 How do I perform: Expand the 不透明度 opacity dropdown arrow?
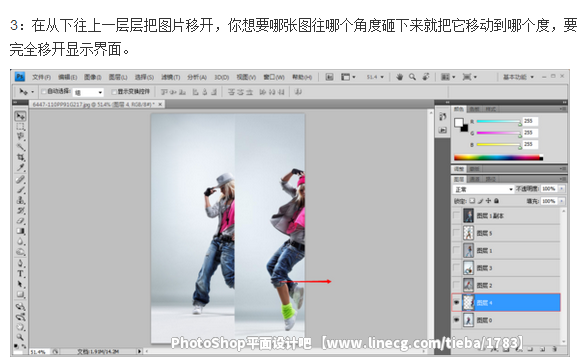(561, 189)
